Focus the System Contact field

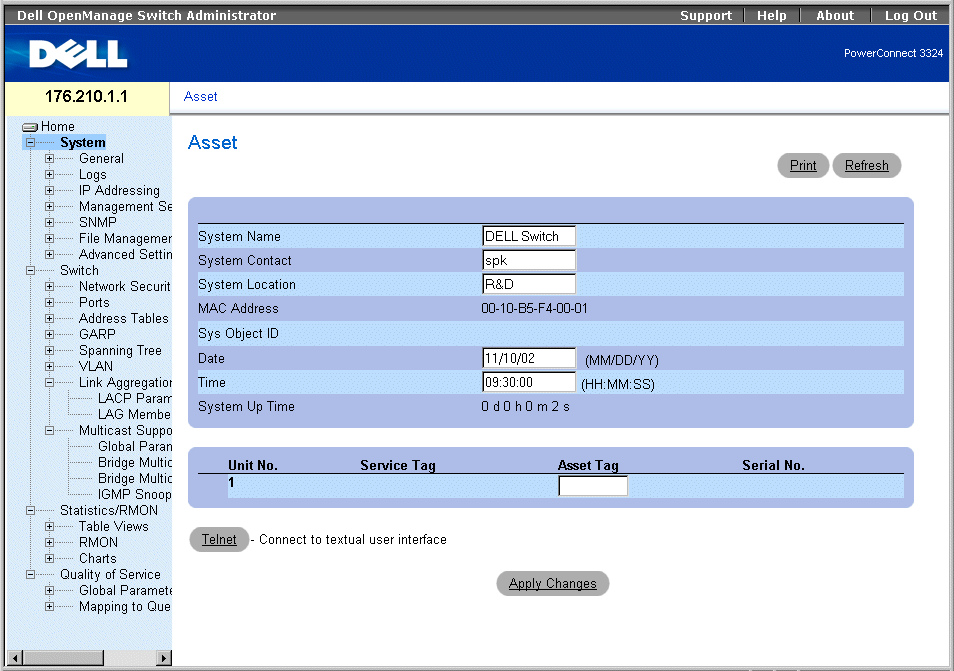click(528, 260)
